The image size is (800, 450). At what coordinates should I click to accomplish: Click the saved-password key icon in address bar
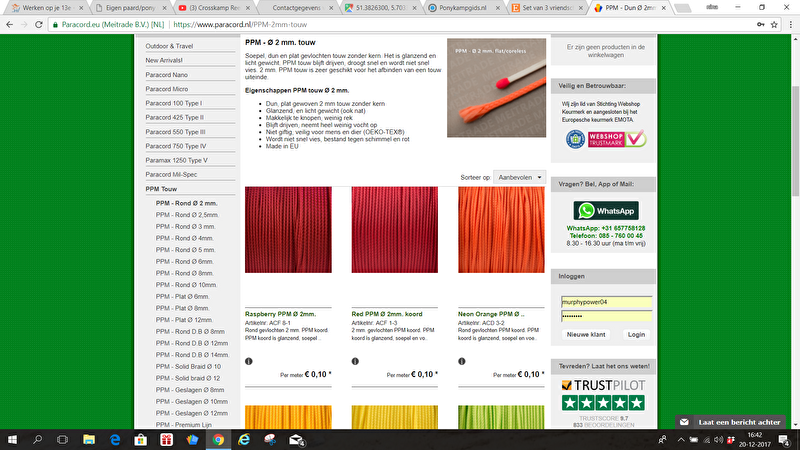click(760, 24)
